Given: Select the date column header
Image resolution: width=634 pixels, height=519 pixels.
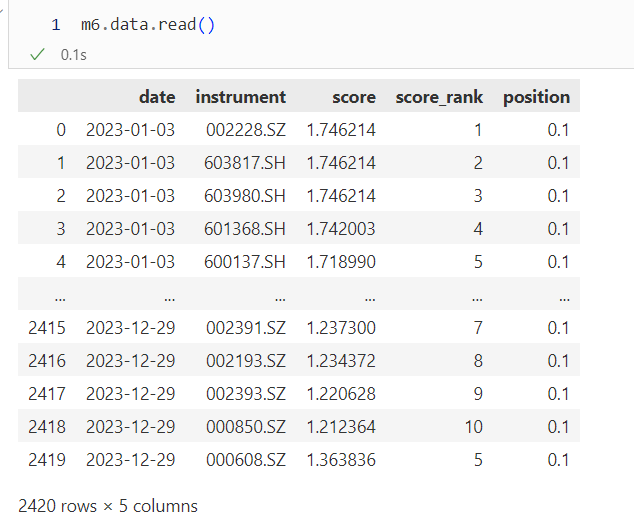Looking at the screenshot, I should [x=157, y=97].
